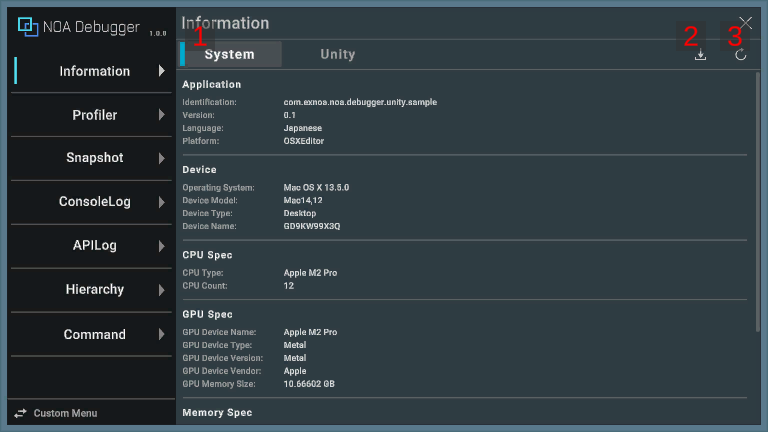Click the CPU Count value 12
Screen dimensions: 768x432
288,286
